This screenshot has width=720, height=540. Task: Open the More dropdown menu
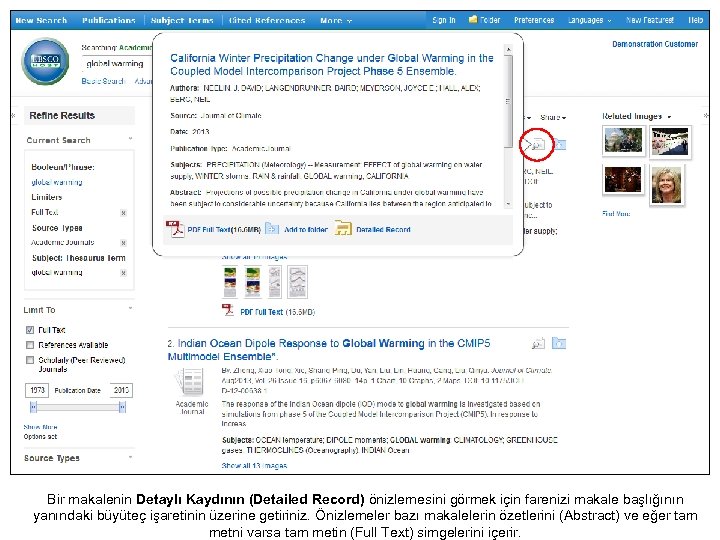tap(336, 20)
